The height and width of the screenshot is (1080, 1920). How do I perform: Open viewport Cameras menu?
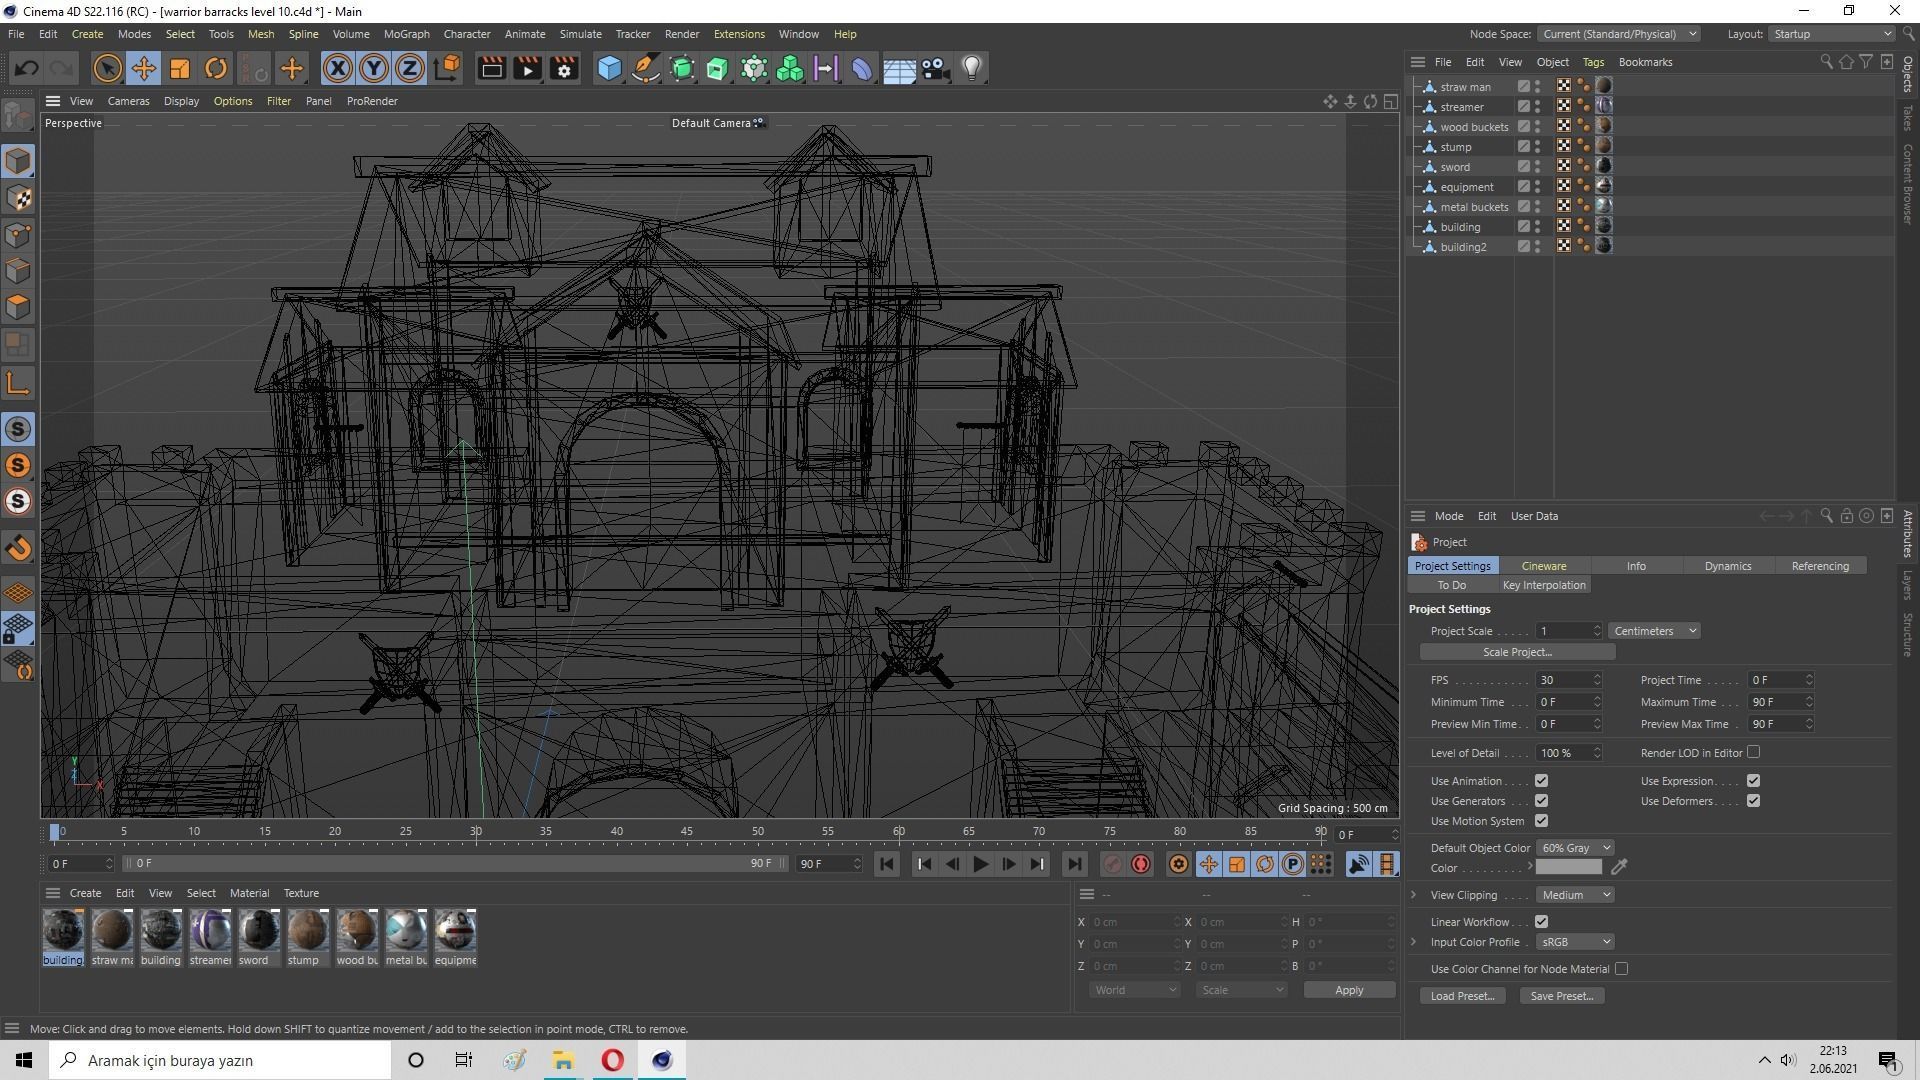pyautogui.click(x=128, y=101)
